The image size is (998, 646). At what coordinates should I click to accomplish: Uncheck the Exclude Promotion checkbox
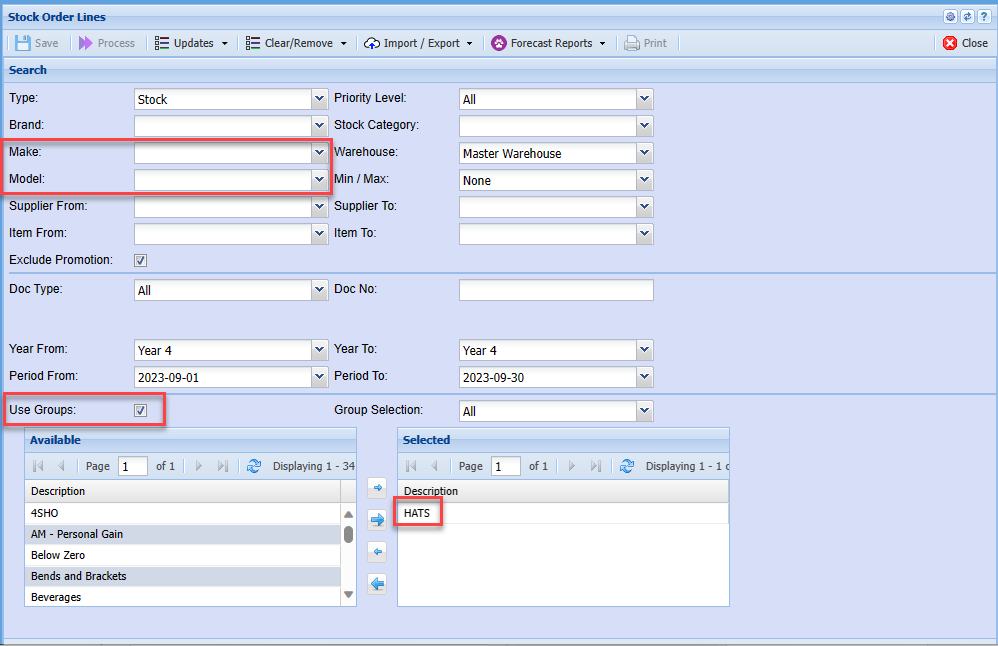pyautogui.click(x=141, y=260)
